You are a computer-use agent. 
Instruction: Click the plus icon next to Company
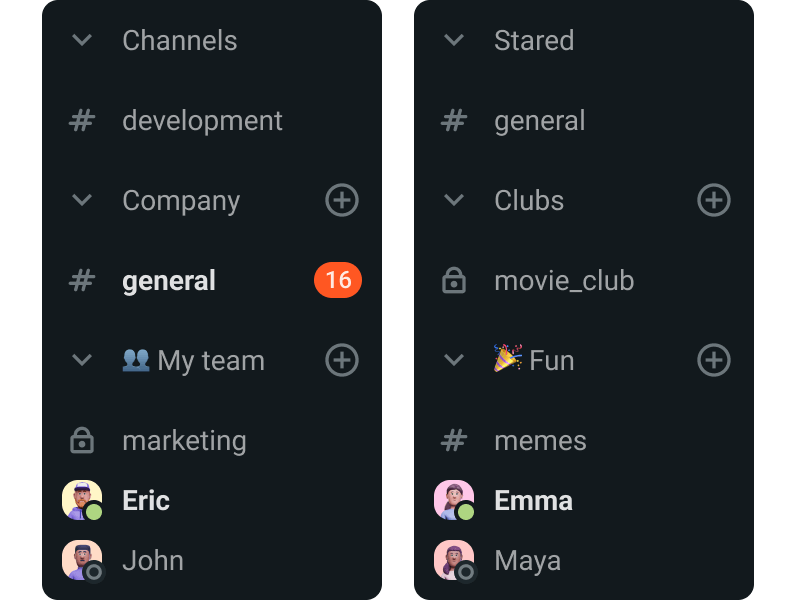tap(342, 200)
